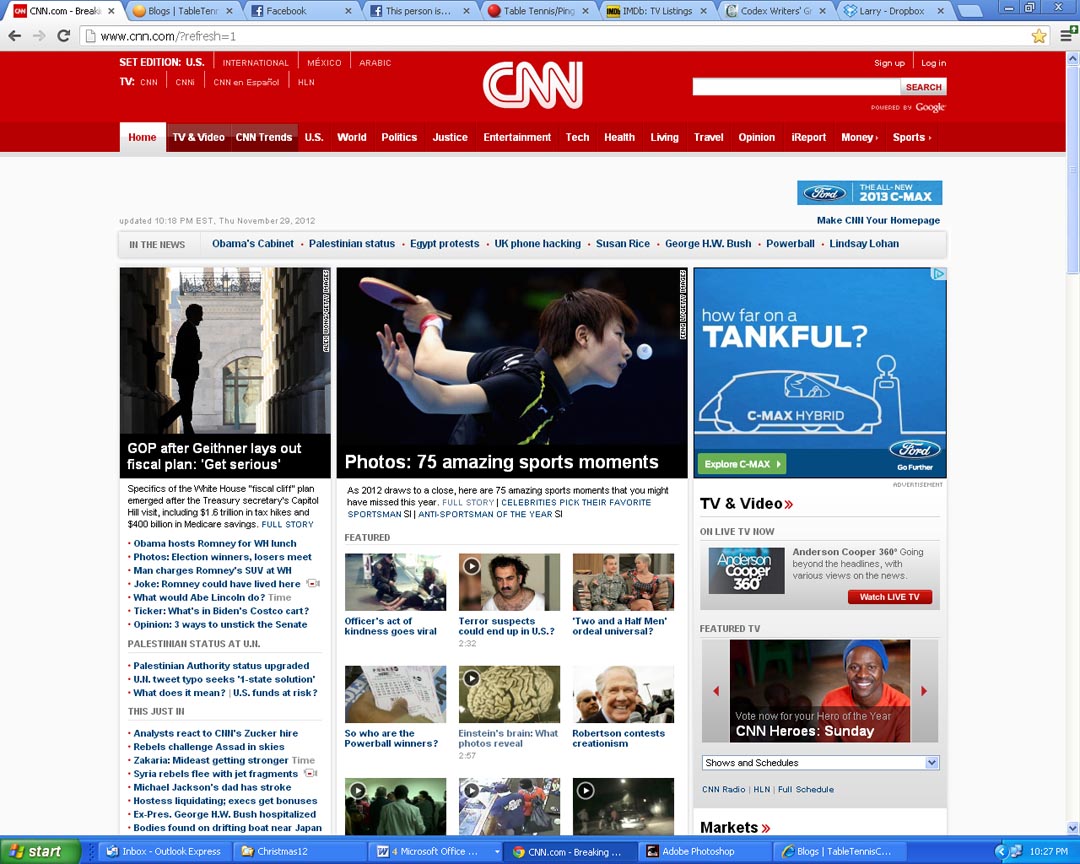
Task: Click the browser forward arrow
Action: pyautogui.click(x=39, y=36)
